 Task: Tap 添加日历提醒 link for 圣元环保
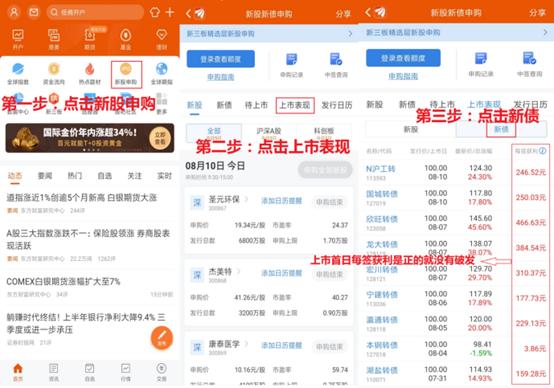282,201
